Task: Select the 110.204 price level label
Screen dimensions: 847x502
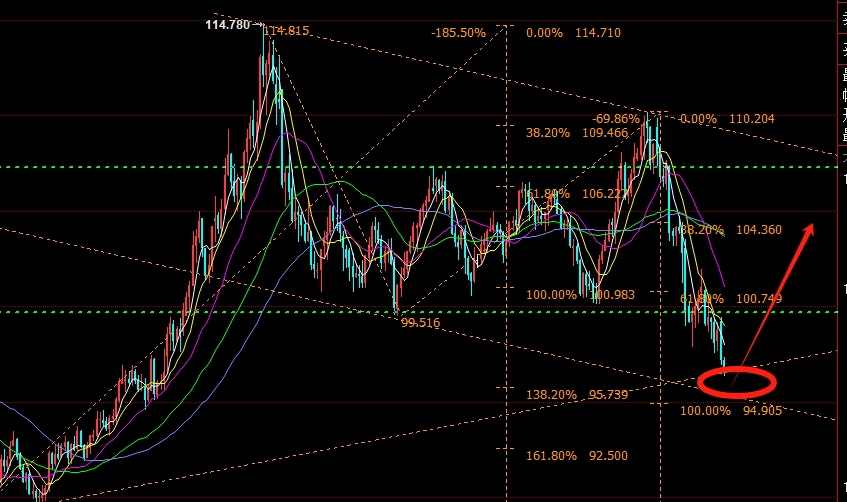Action: click(754, 118)
